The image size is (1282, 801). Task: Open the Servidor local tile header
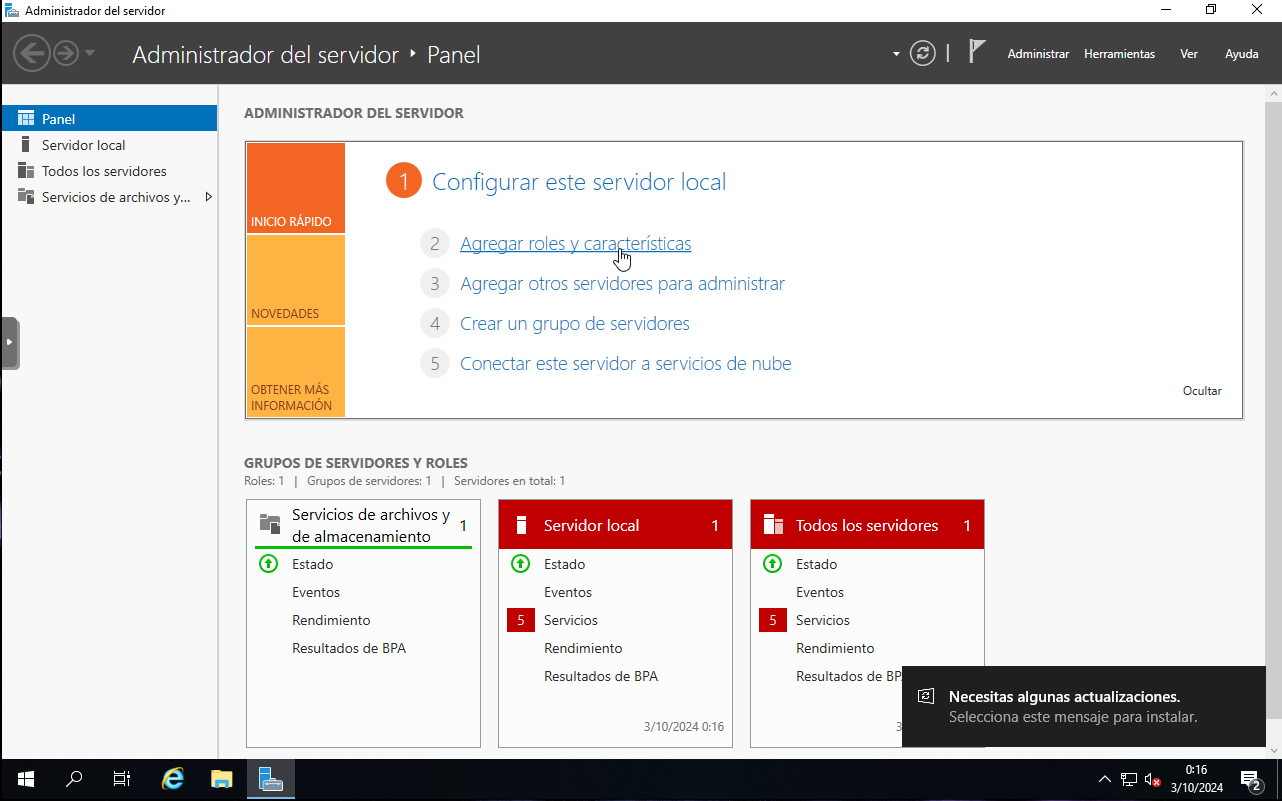click(x=615, y=525)
